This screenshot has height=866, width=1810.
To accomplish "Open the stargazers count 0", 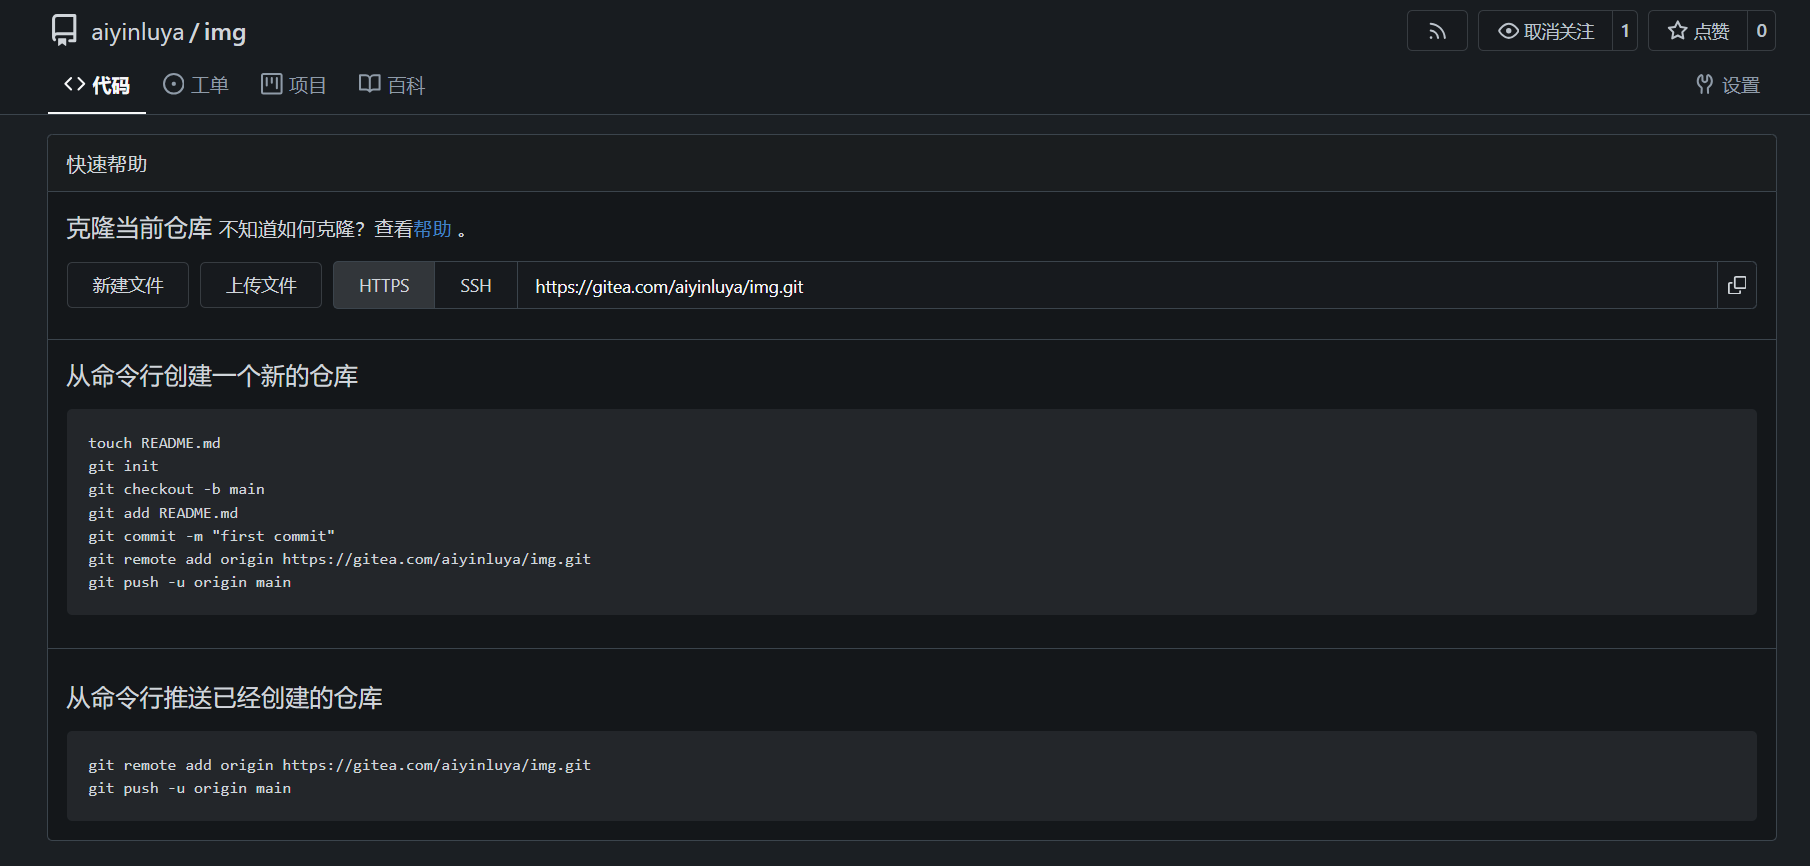I will 1761,31.
